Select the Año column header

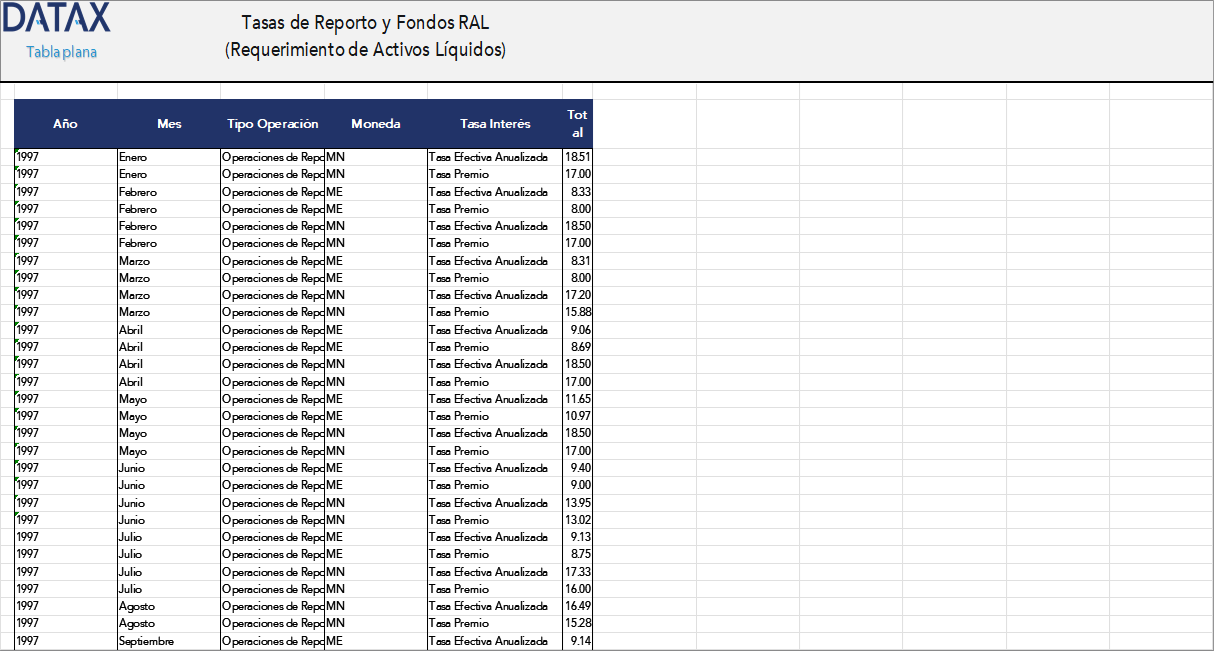(65, 124)
